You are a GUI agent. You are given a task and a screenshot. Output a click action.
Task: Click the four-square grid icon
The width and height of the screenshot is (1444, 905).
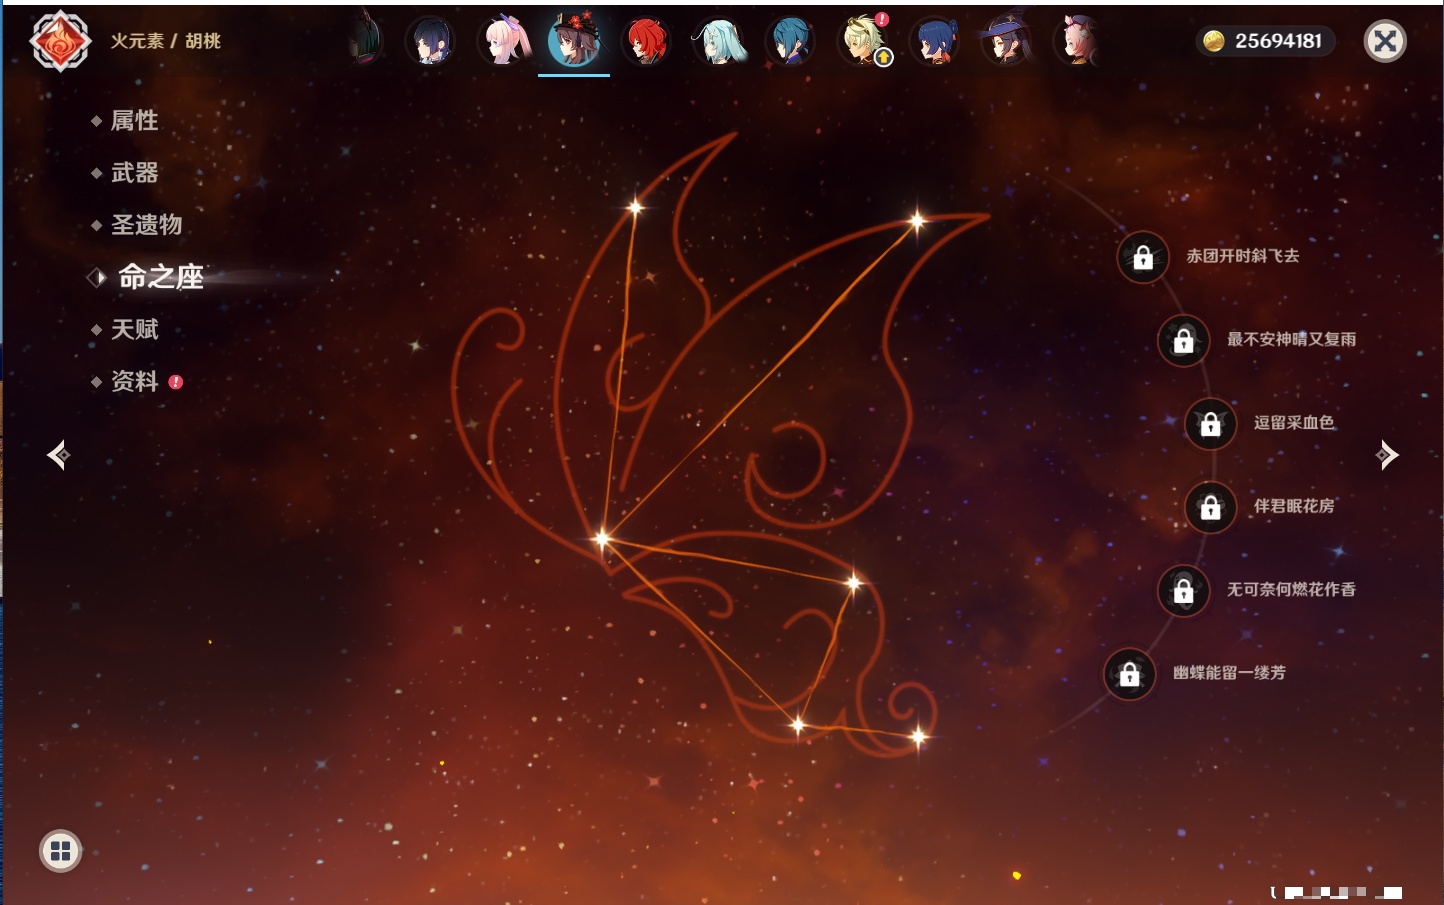click(60, 851)
